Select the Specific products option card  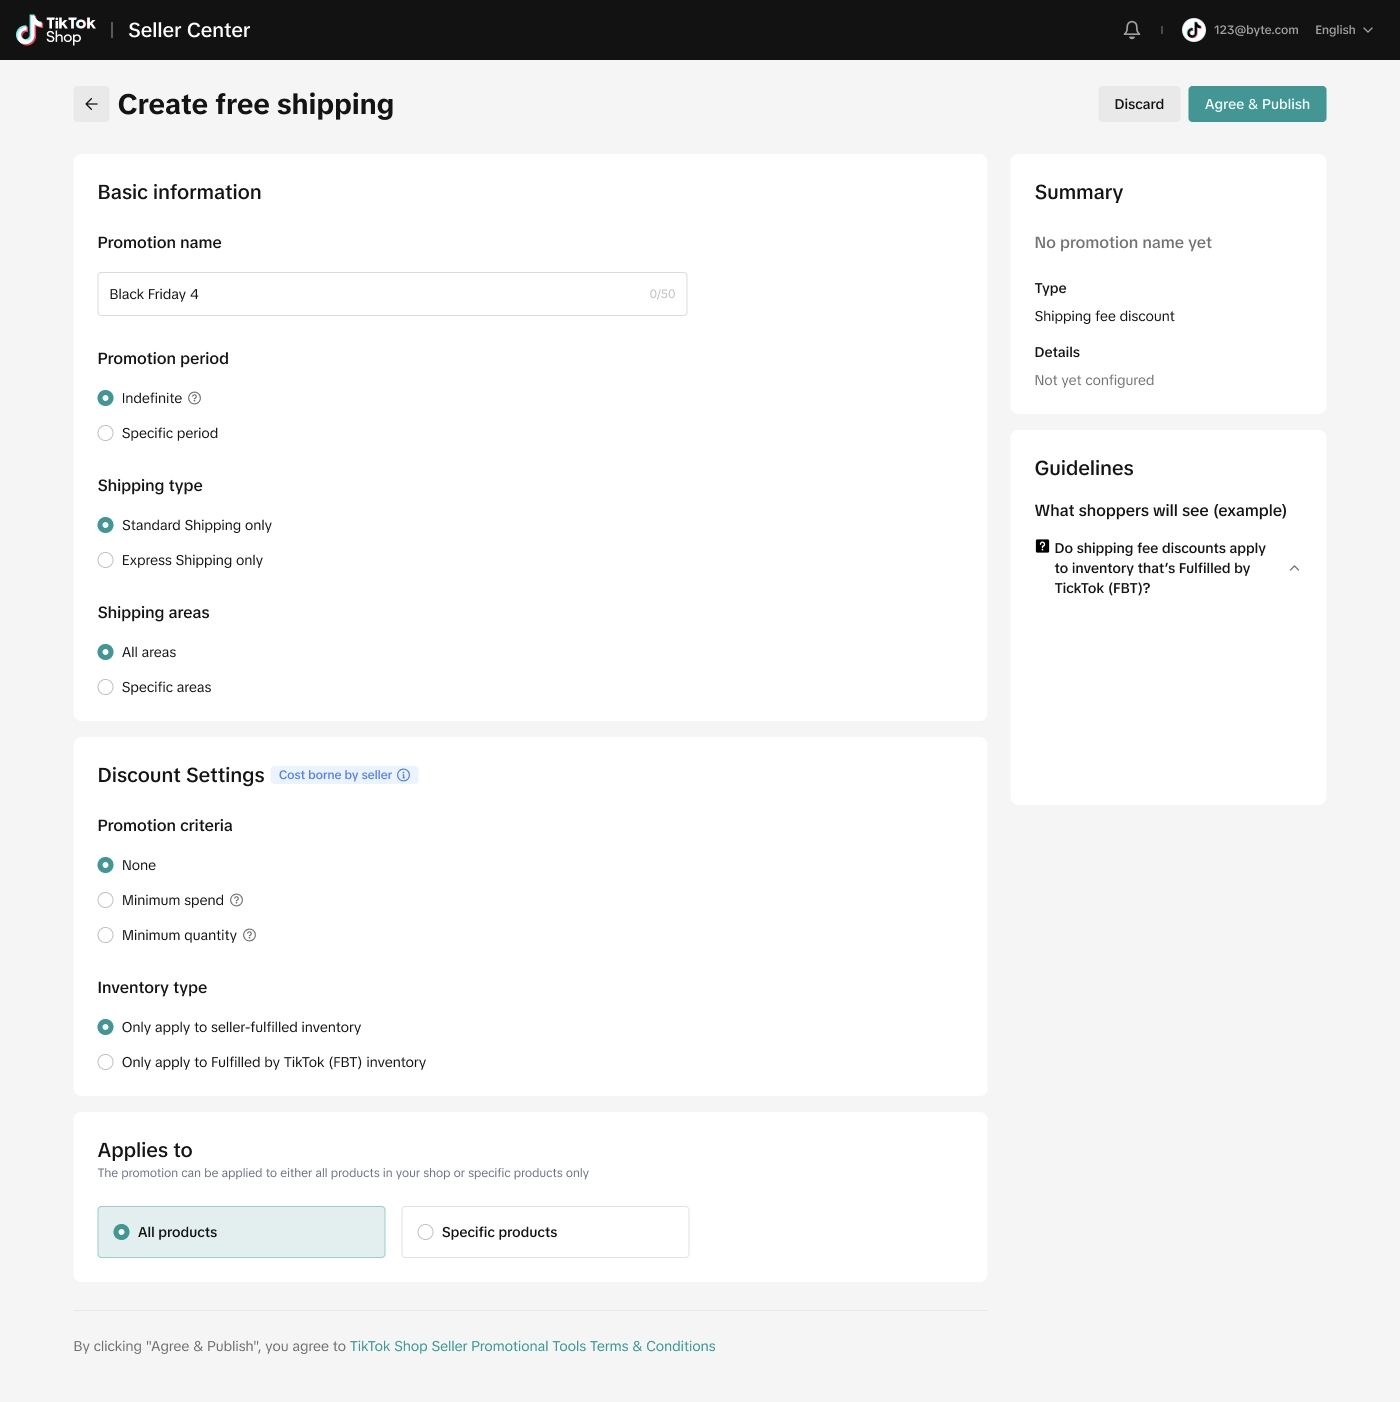point(544,1232)
